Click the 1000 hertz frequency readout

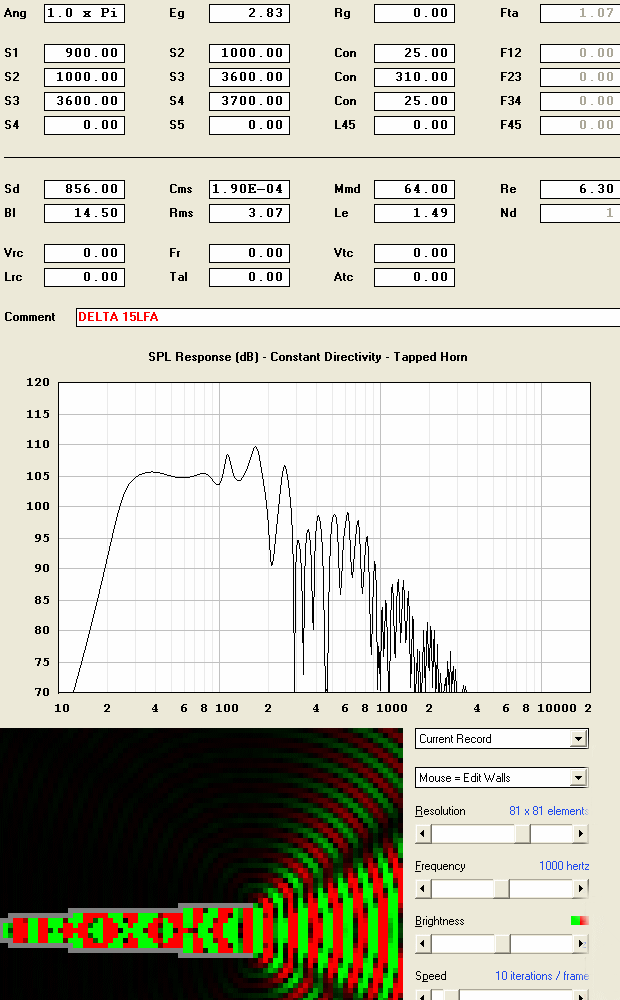(x=564, y=866)
